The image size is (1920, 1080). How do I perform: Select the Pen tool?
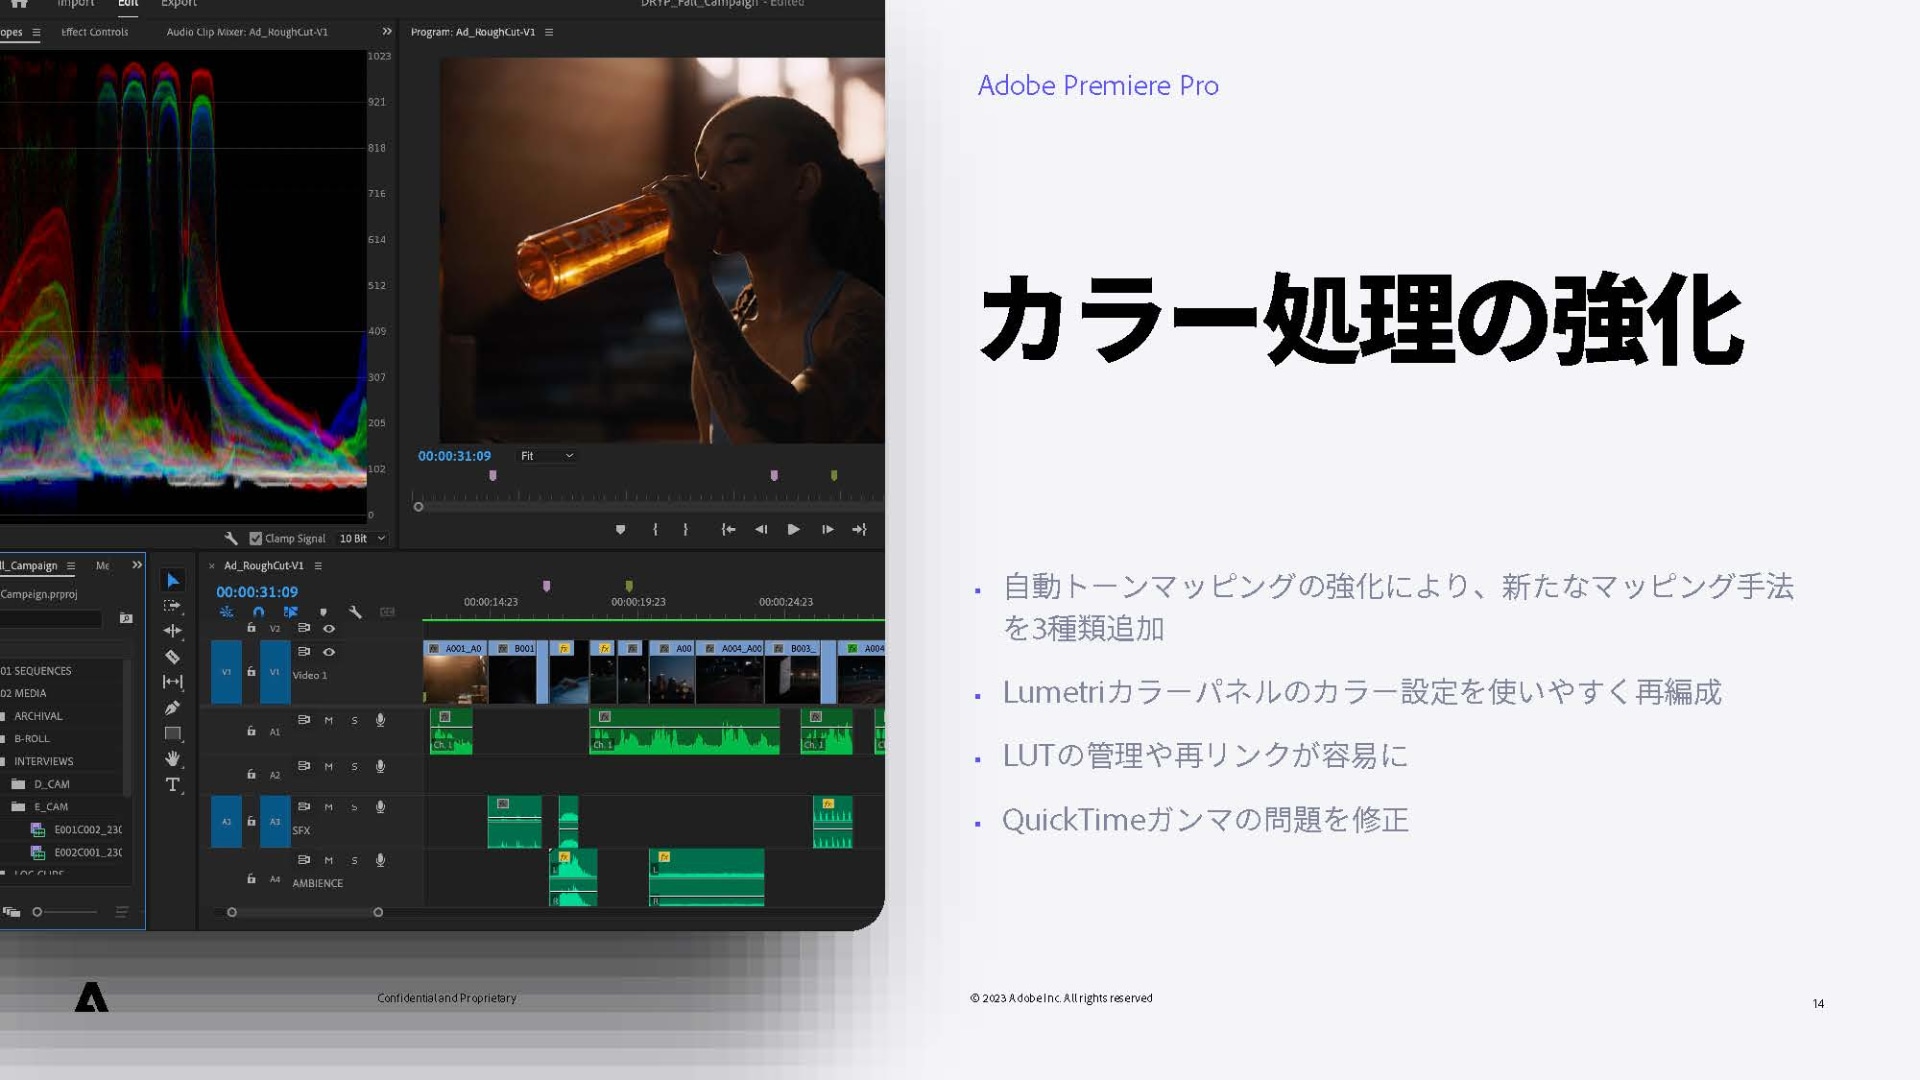click(172, 708)
